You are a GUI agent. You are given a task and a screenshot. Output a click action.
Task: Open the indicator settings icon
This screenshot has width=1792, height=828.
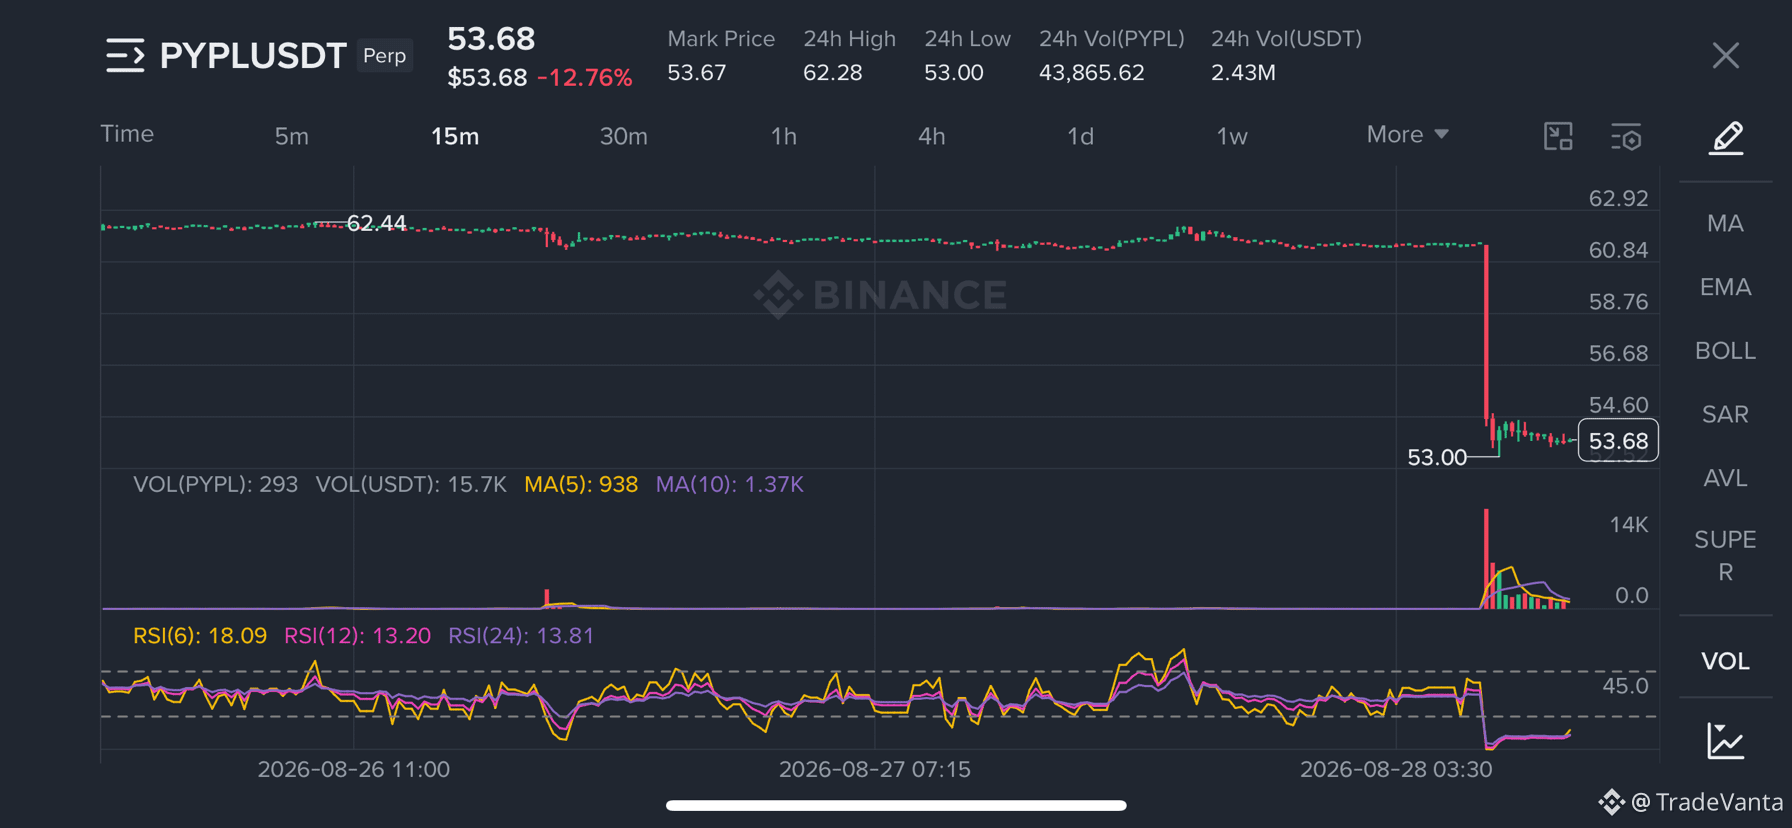pyautogui.click(x=1626, y=137)
